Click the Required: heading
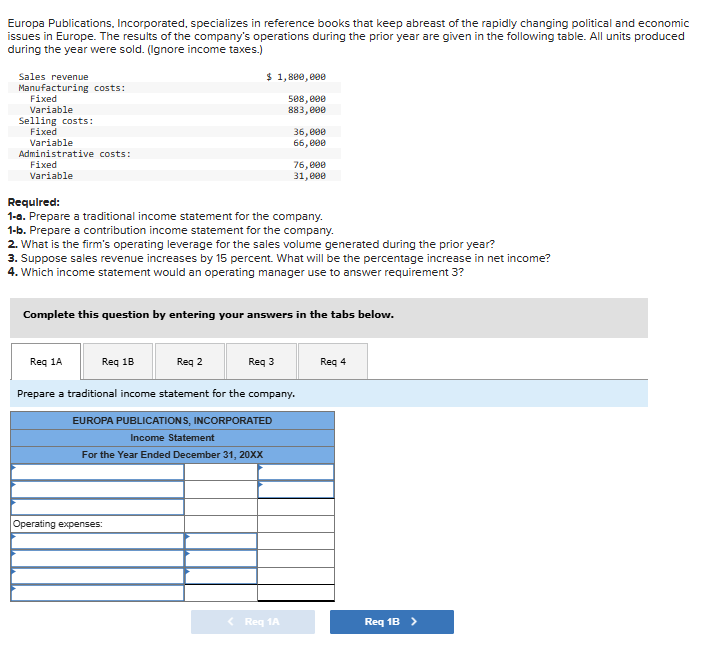Image resolution: width=708 pixels, height=647 pixels. click(x=34, y=202)
